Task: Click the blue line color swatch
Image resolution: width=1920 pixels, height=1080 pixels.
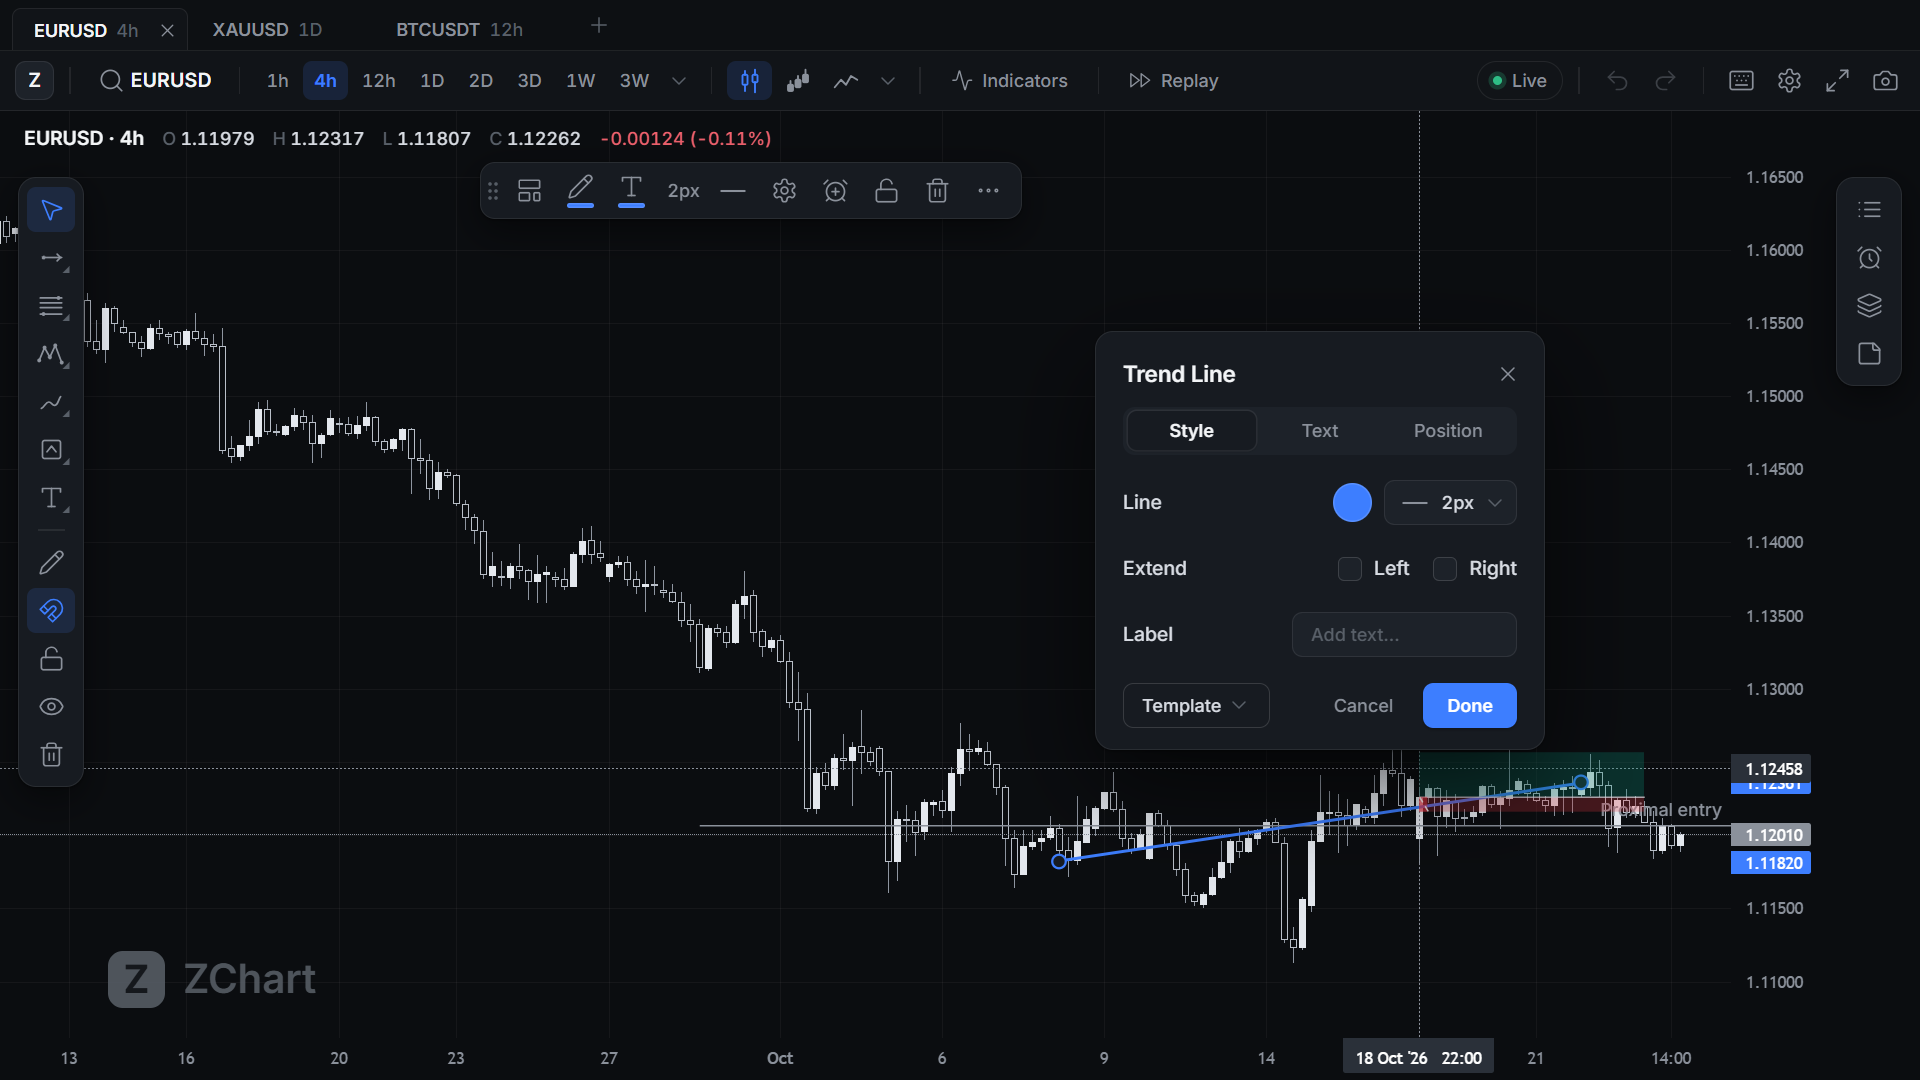Action: click(1352, 503)
